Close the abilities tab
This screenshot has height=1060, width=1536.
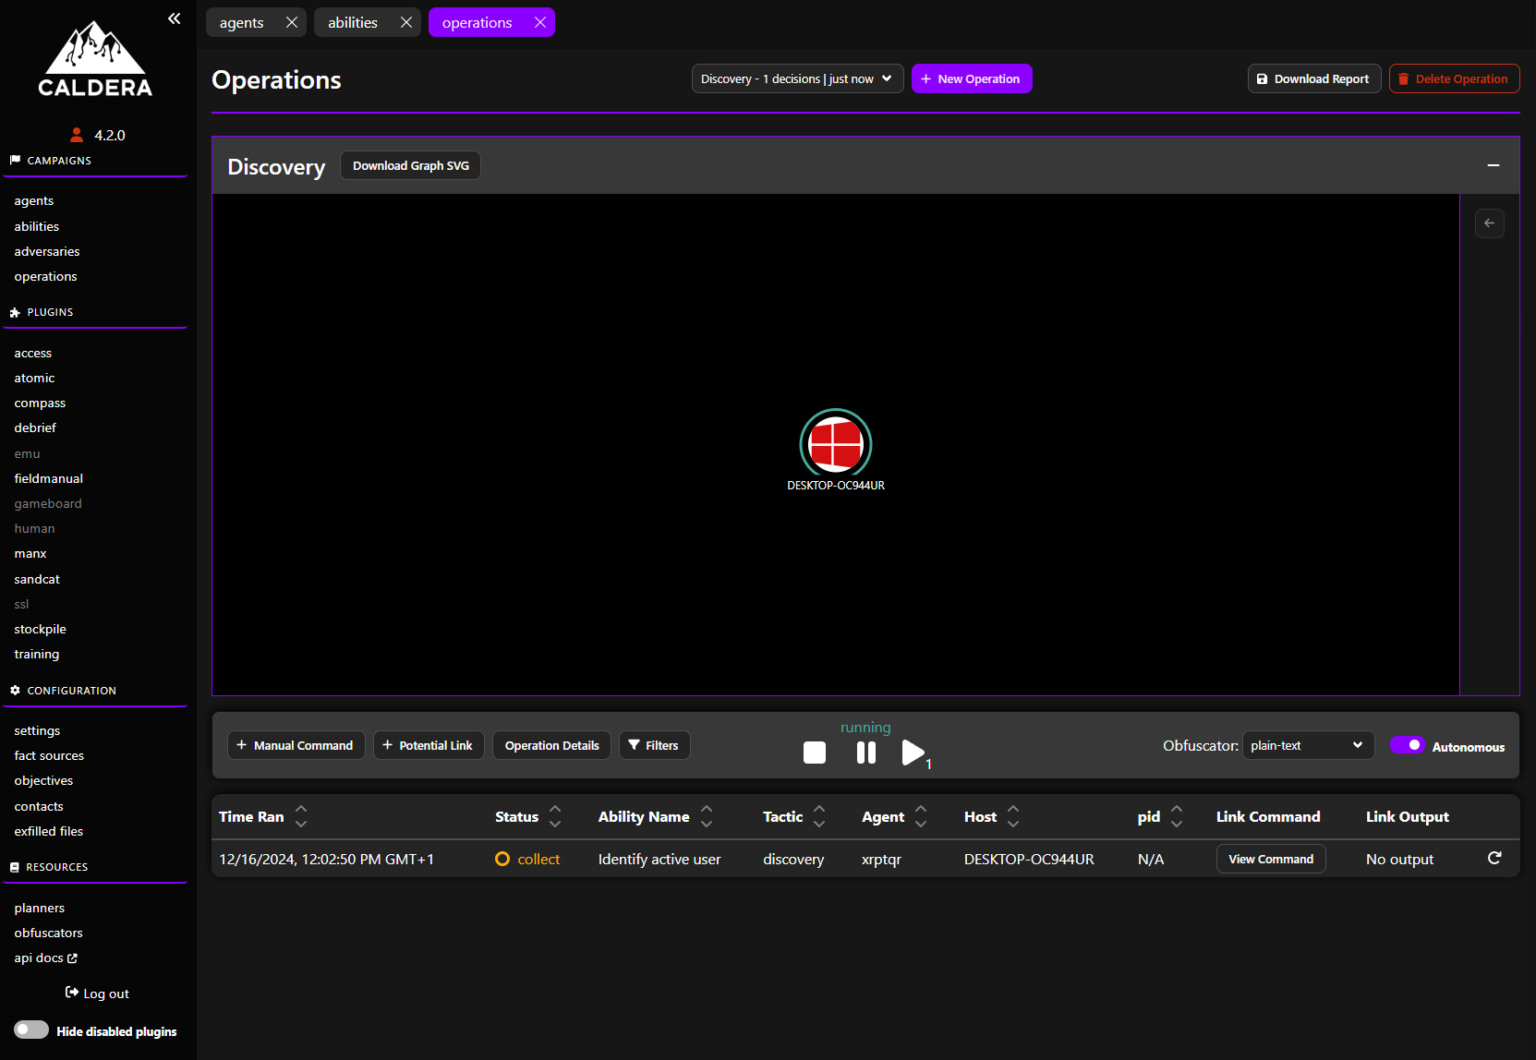[406, 22]
